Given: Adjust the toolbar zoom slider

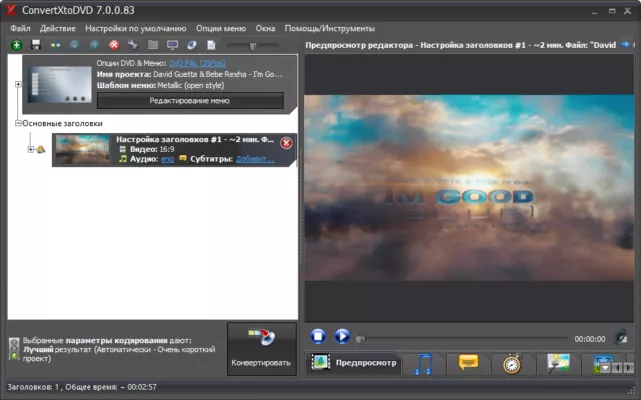Looking at the screenshot, I should tap(253, 46).
